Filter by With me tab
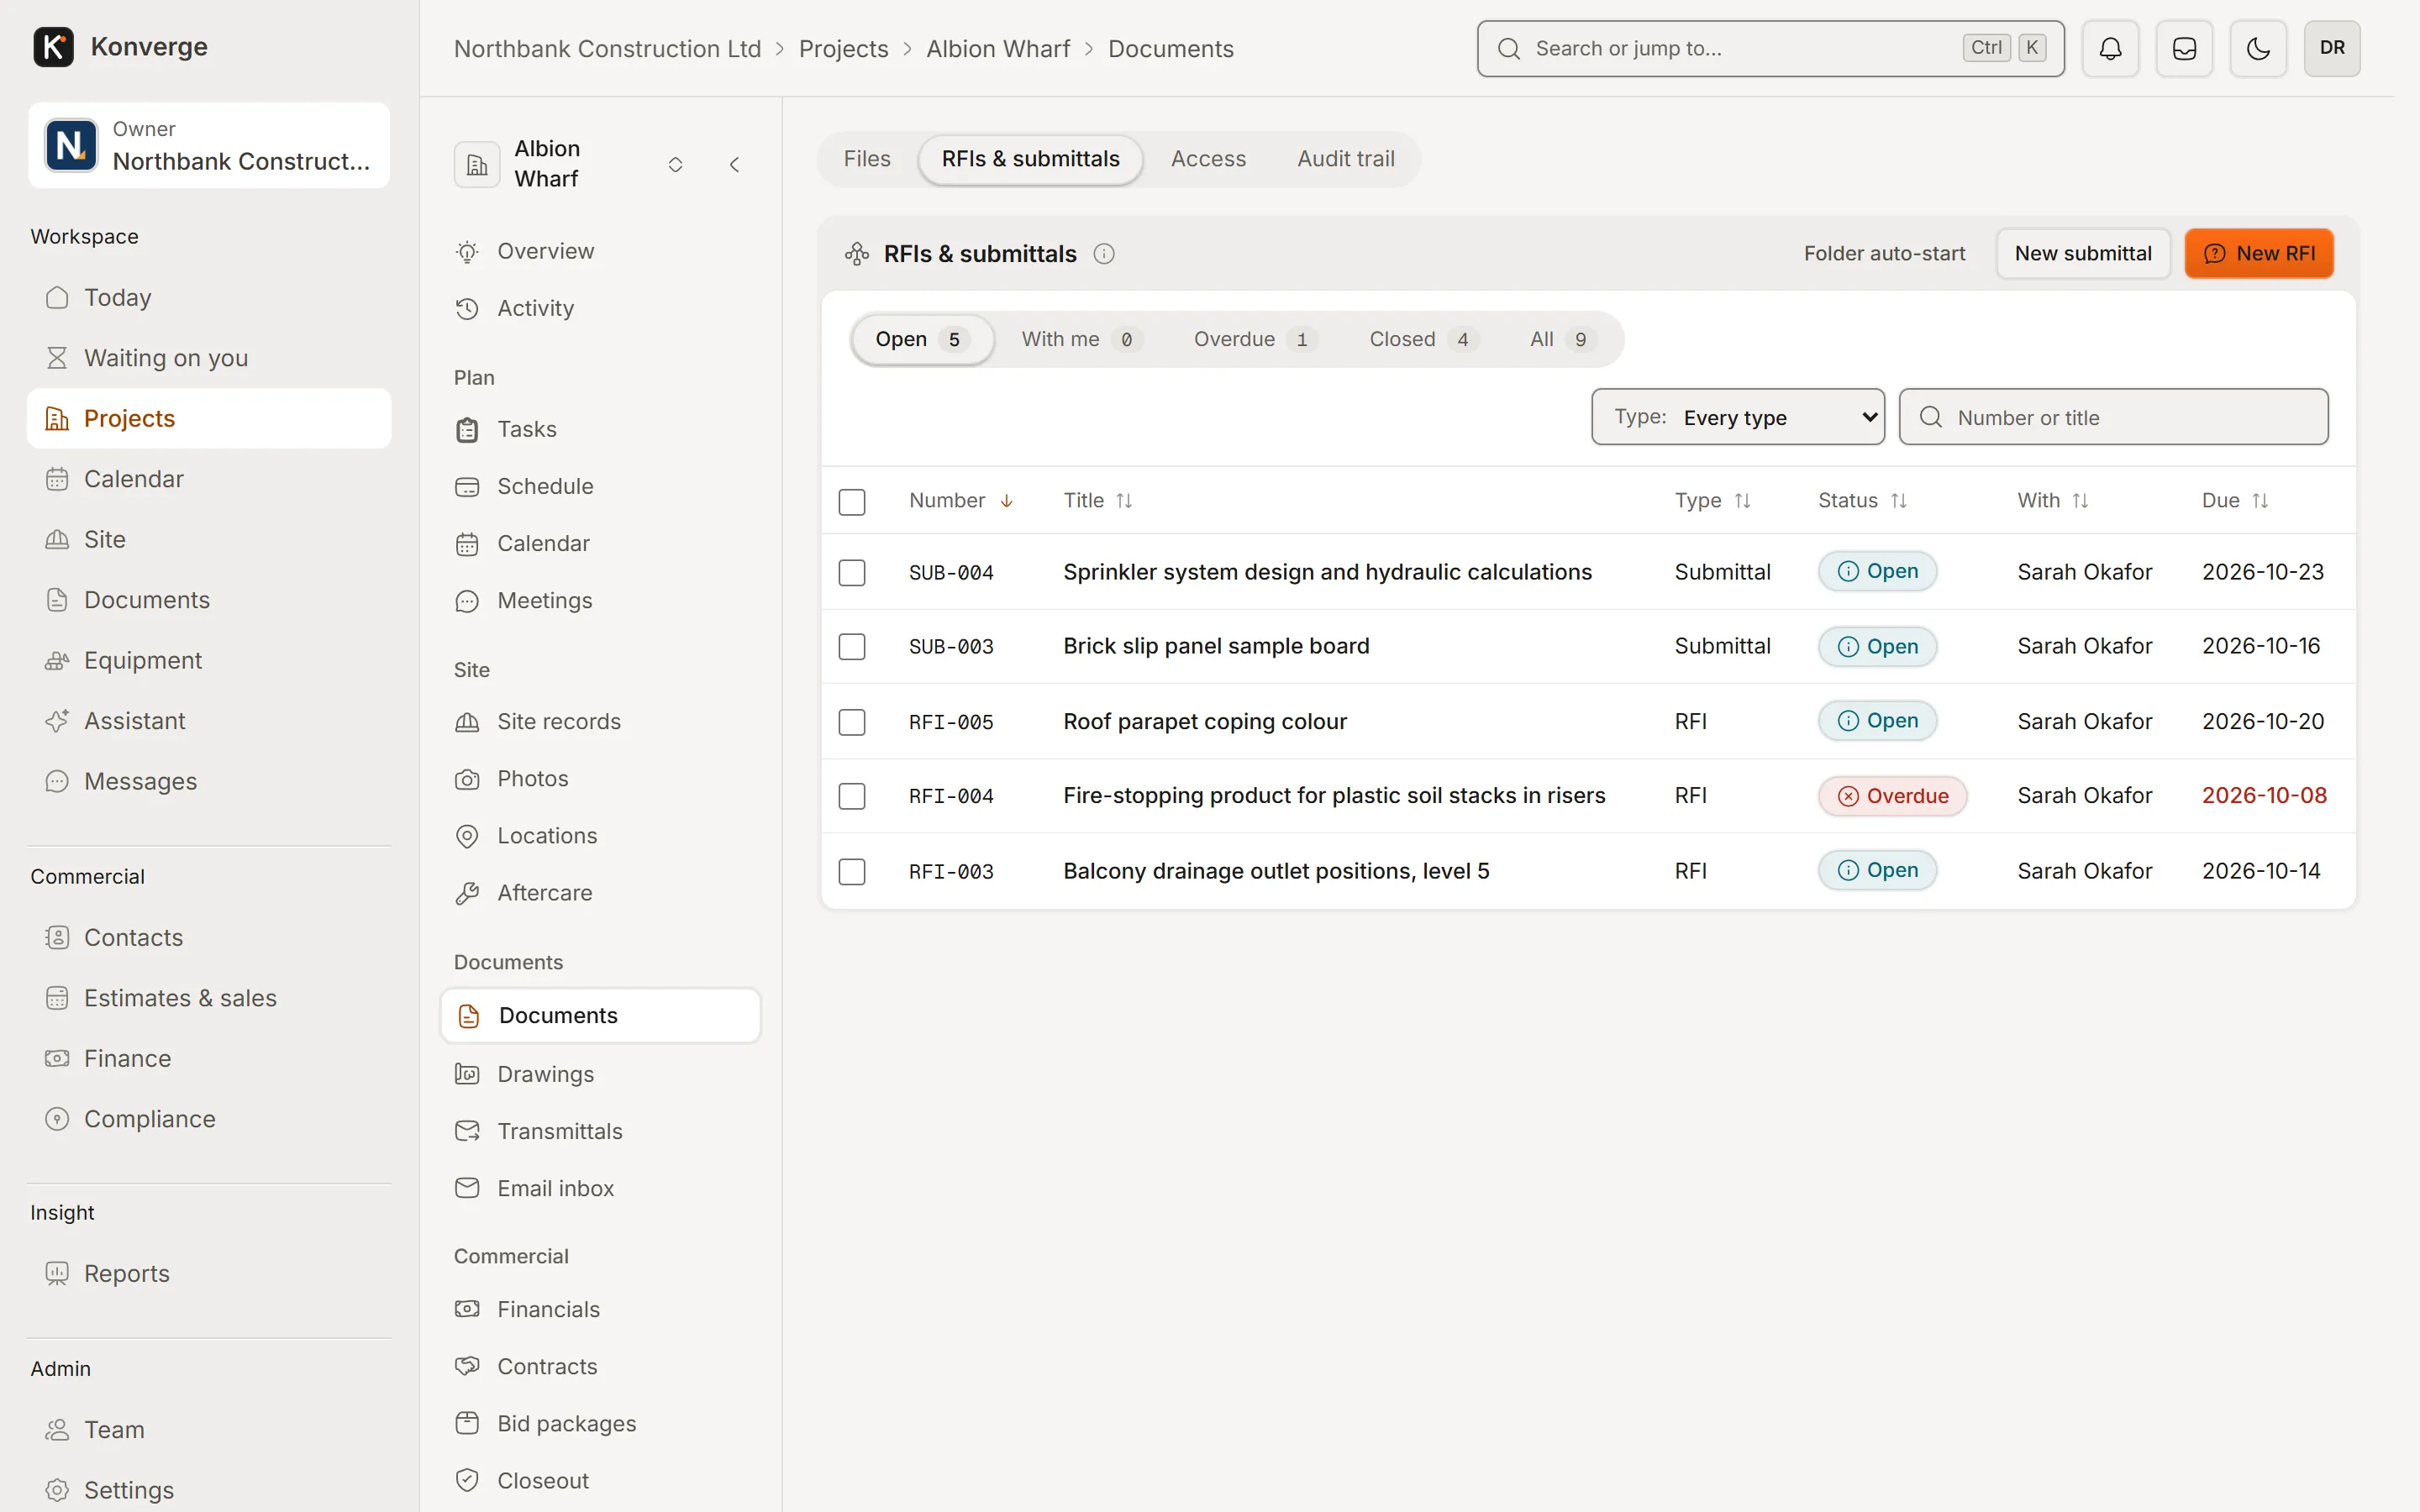This screenshot has height=1512, width=2420. point(1081,340)
